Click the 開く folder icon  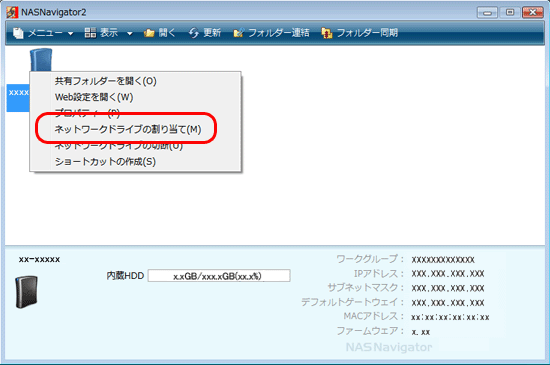click(149, 33)
